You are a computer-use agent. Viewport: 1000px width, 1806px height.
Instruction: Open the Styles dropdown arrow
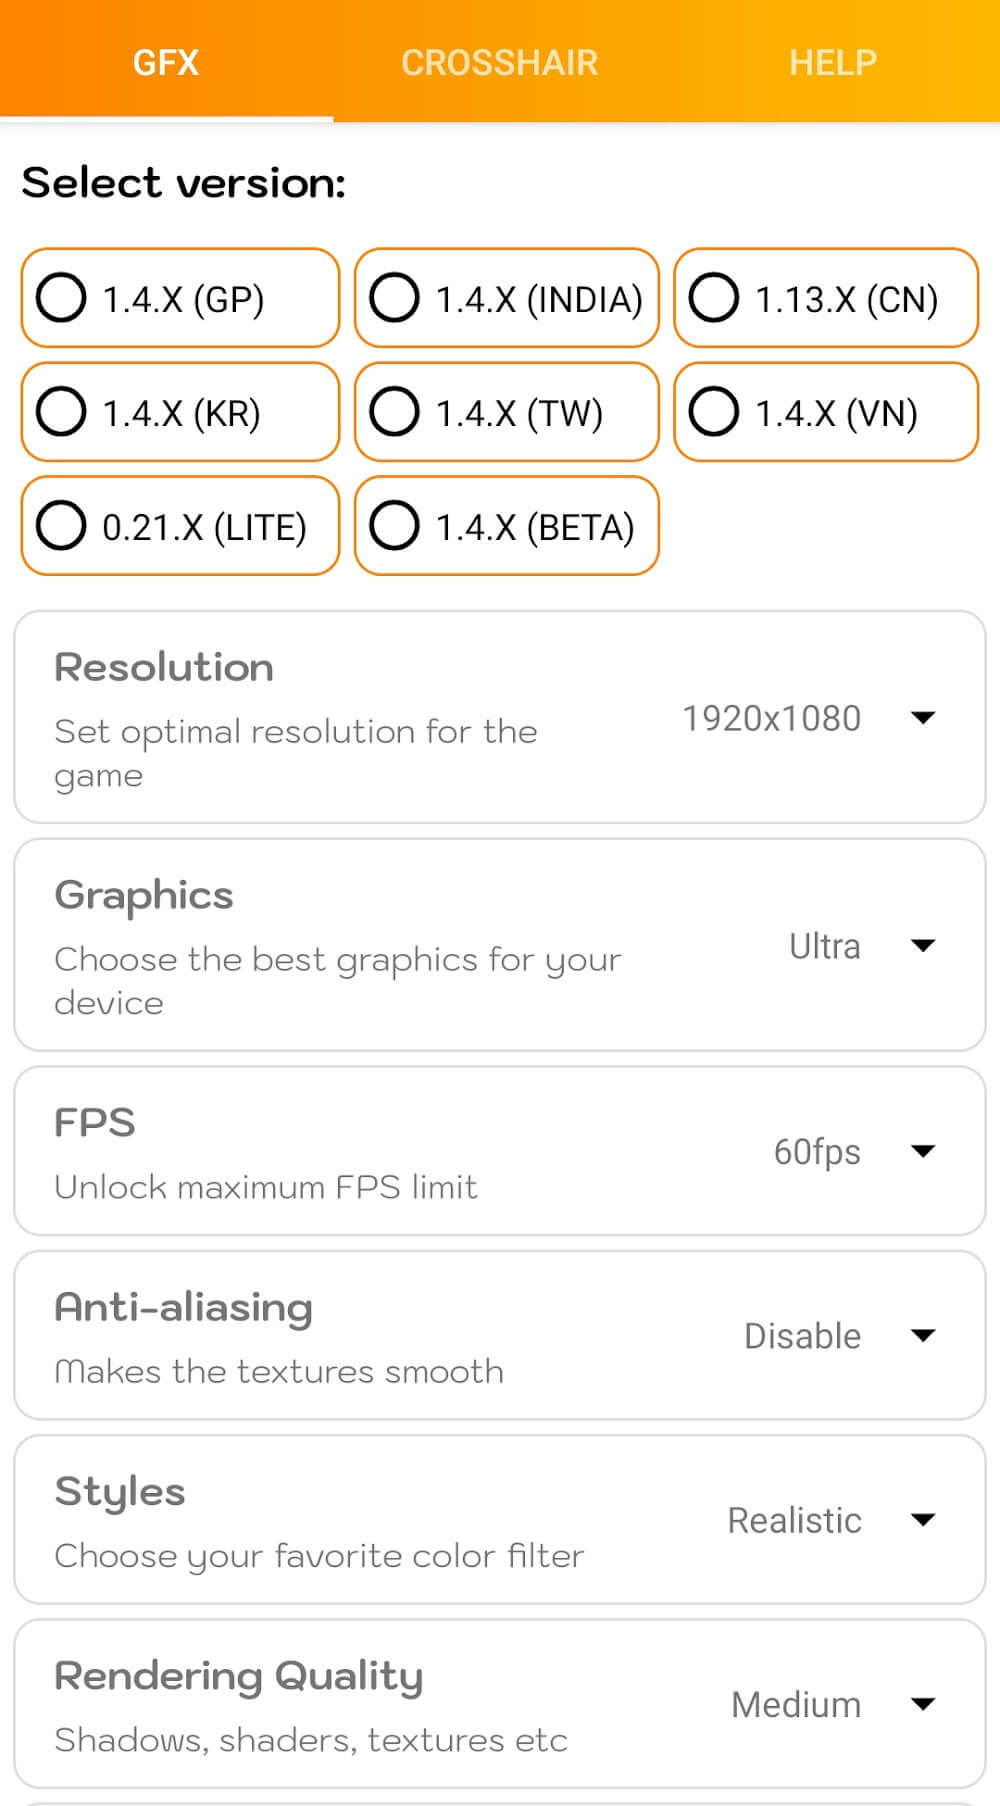click(x=923, y=1520)
